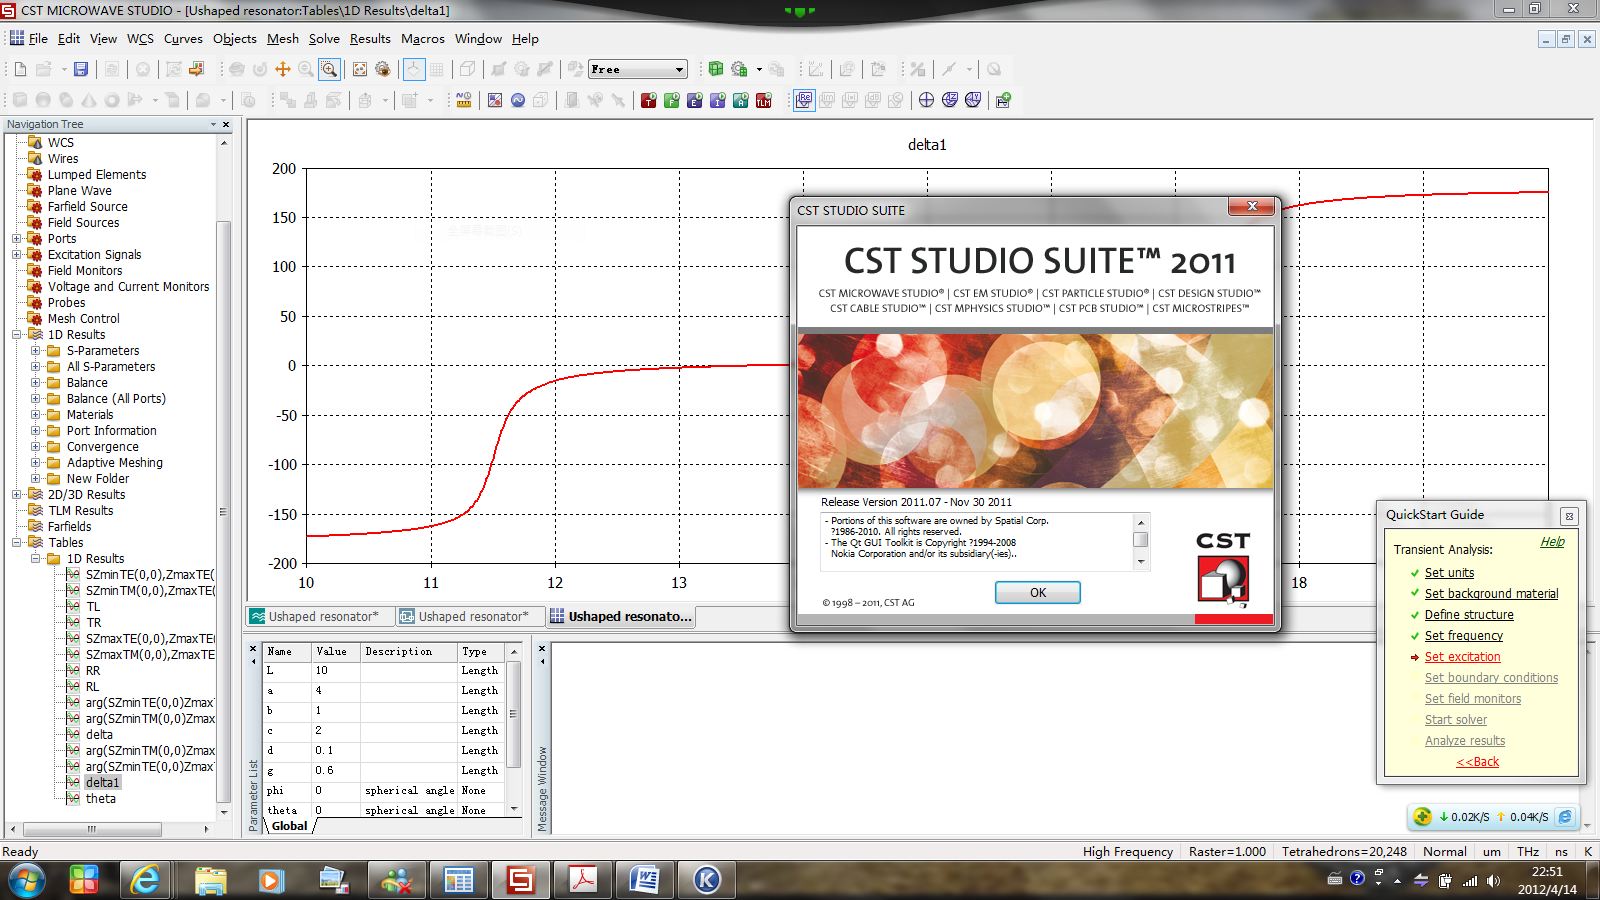Click the Set excitation link
The image size is (1600, 900).
pyautogui.click(x=1462, y=657)
